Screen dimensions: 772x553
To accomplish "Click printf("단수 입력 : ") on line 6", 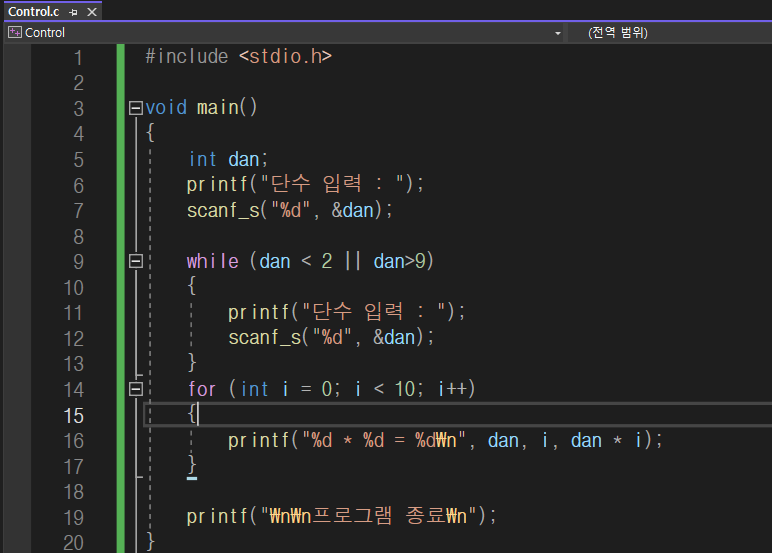I will pyautogui.click(x=305, y=185).
